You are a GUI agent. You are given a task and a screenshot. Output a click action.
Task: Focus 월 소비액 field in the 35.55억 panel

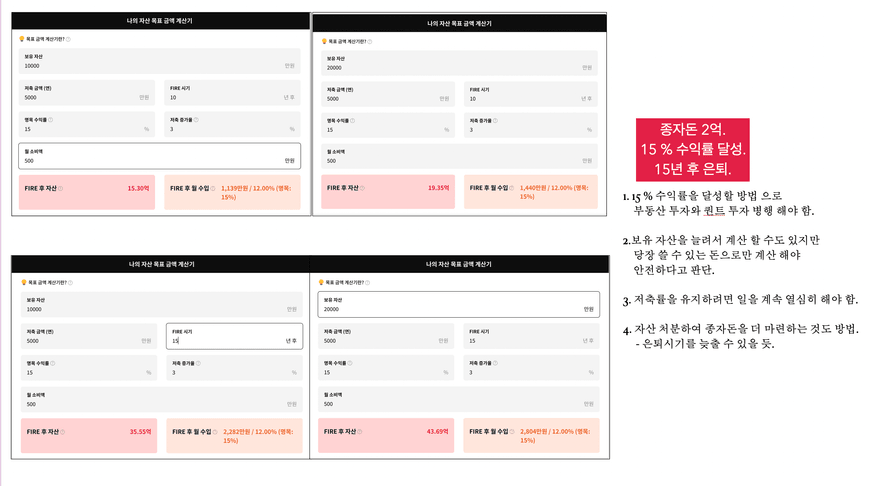pyautogui.click(x=161, y=399)
